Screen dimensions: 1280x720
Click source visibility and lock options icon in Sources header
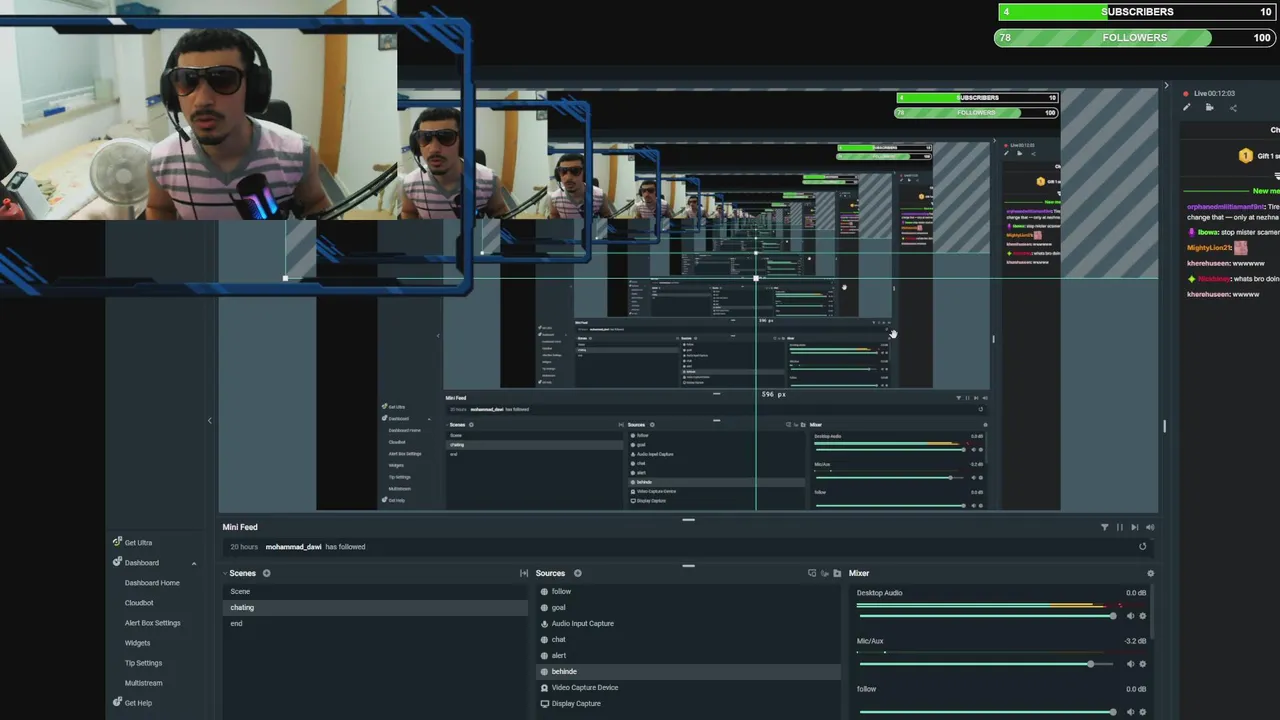click(825, 574)
